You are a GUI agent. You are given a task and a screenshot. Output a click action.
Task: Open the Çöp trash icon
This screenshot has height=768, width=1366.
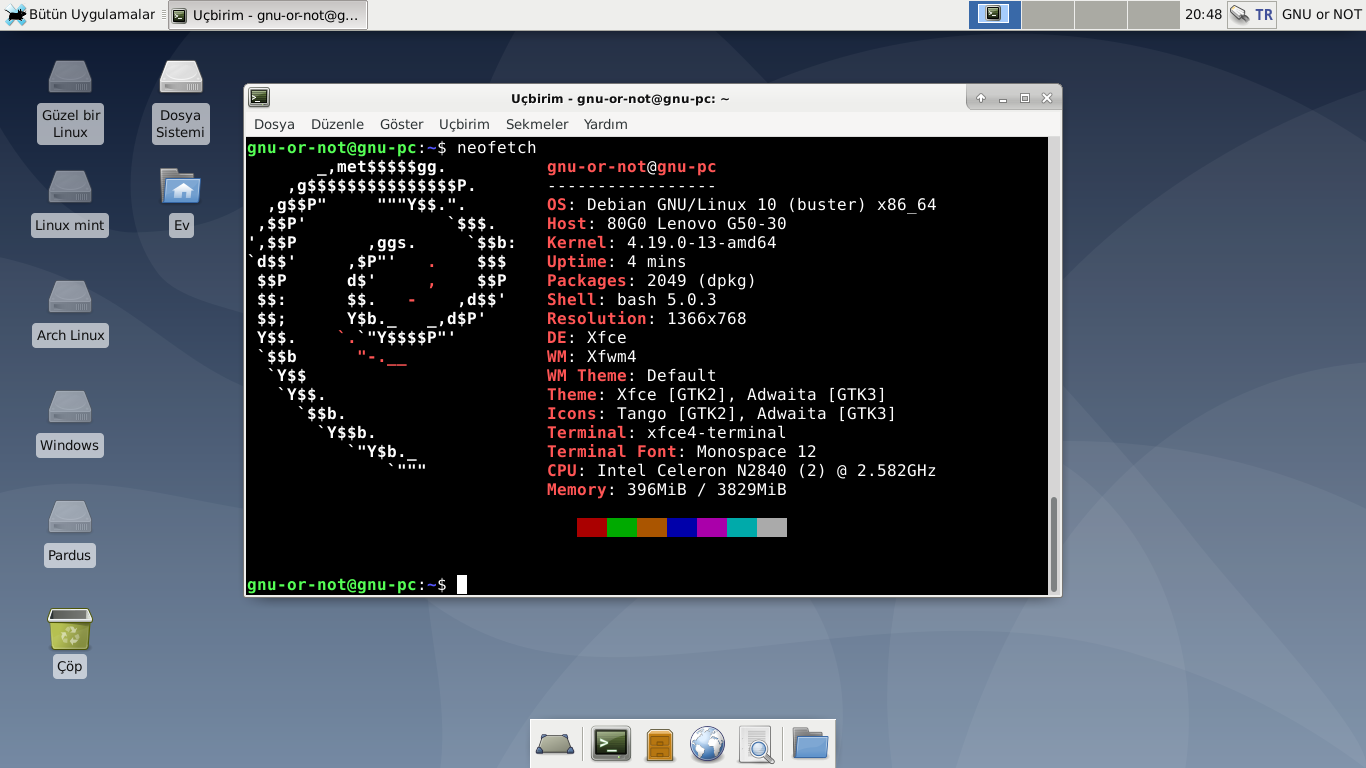[x=70, y=629]
